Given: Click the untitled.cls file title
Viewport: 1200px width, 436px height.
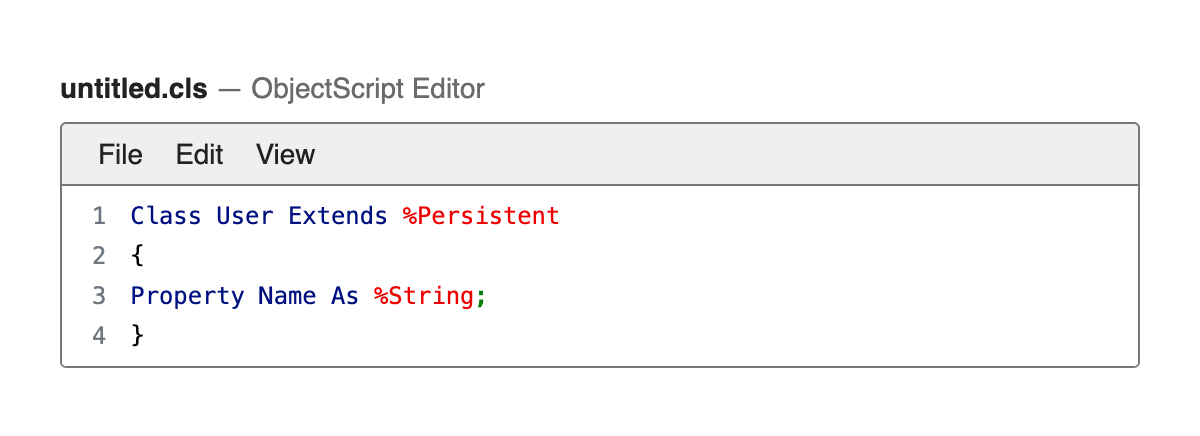Looking at the screenshot, I should tap(134, 89).
